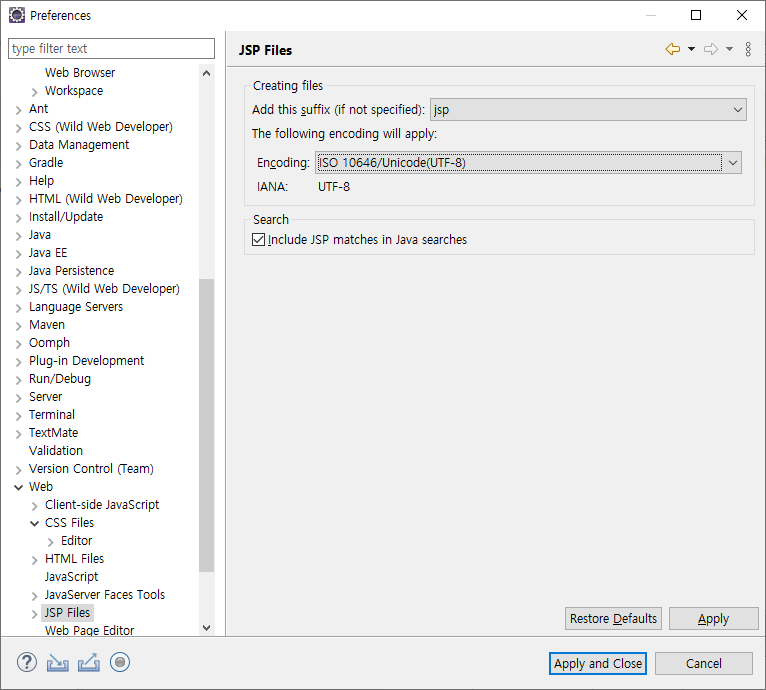Click the Import preferences icon
Screen dimensions: 766x690
click(58, 663)
